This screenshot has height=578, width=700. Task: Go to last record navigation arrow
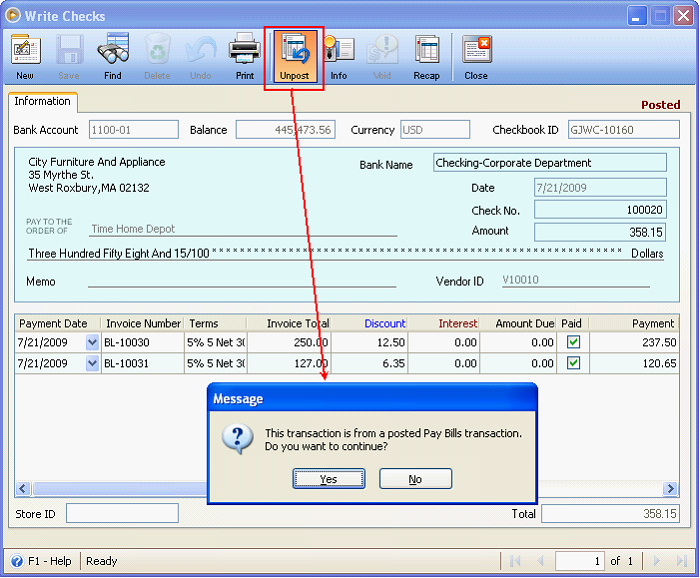click(681, 561)
